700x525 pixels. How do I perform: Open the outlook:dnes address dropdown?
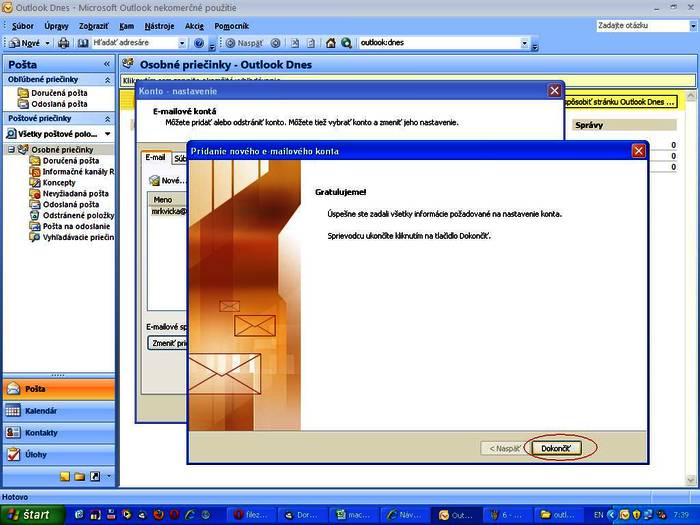[x=525, y=43]
